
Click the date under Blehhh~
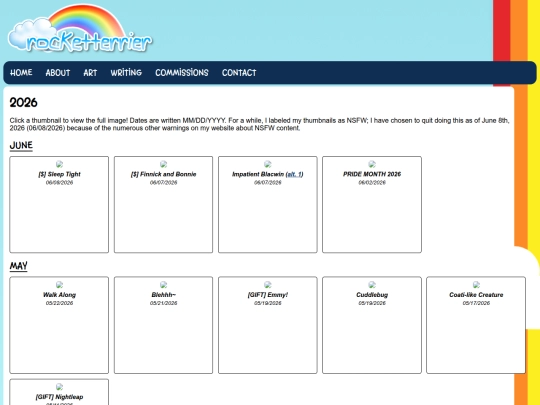164,303
